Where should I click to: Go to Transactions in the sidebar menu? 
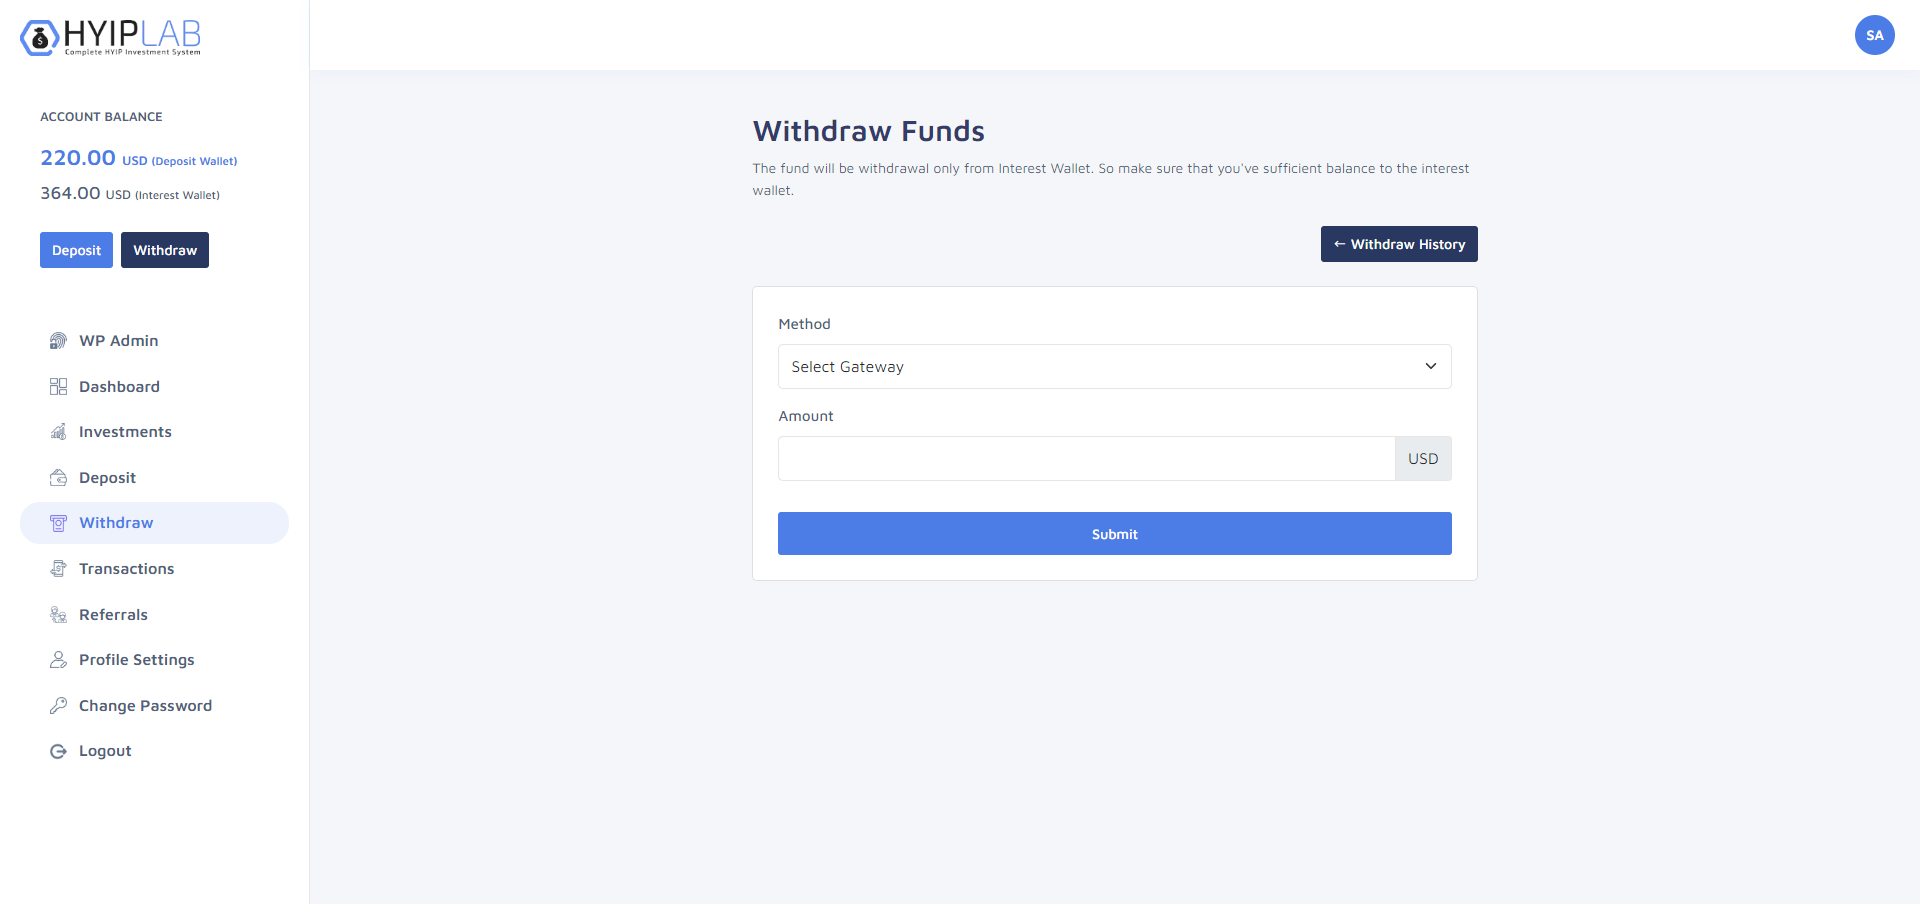click(x=126, y=569)
